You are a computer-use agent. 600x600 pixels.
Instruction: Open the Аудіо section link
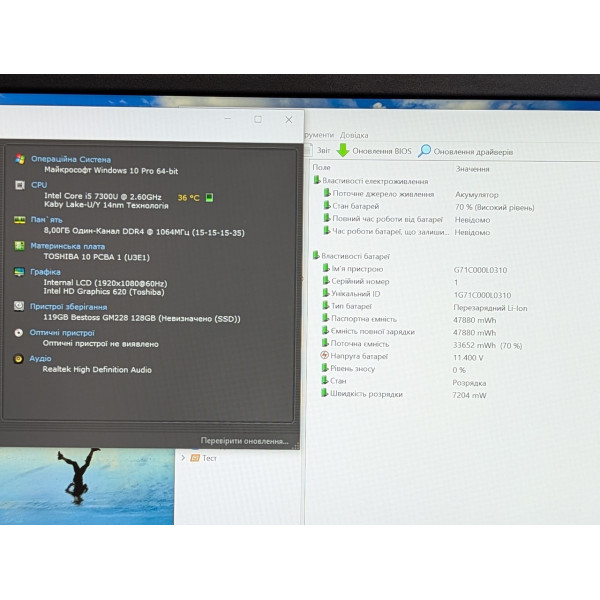point(40,358)
